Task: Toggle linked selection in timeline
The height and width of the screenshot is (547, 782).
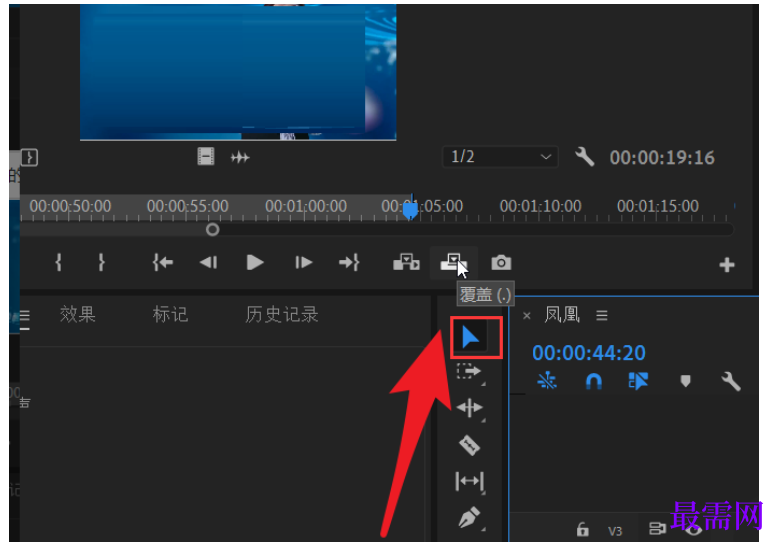Action: pyautogui.click(x=638, y=381)
